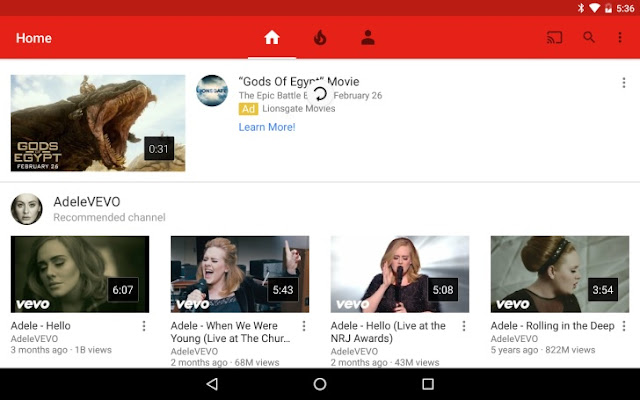
Task: Select Lionsgate Movies advertiser name
Action: 299,109
